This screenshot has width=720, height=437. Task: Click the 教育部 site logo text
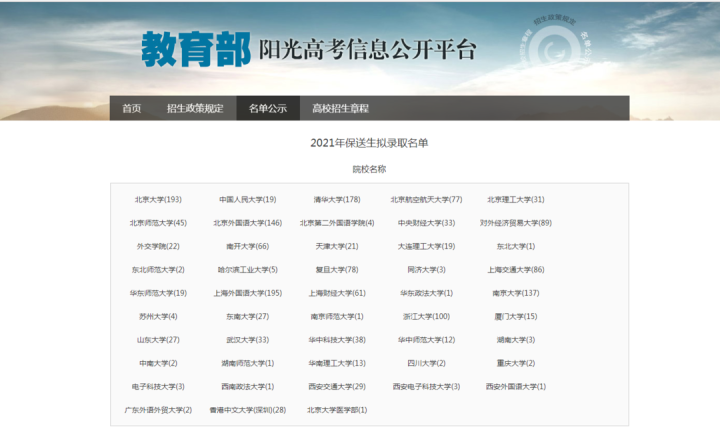pyautogui.click(x=196, y=49)
